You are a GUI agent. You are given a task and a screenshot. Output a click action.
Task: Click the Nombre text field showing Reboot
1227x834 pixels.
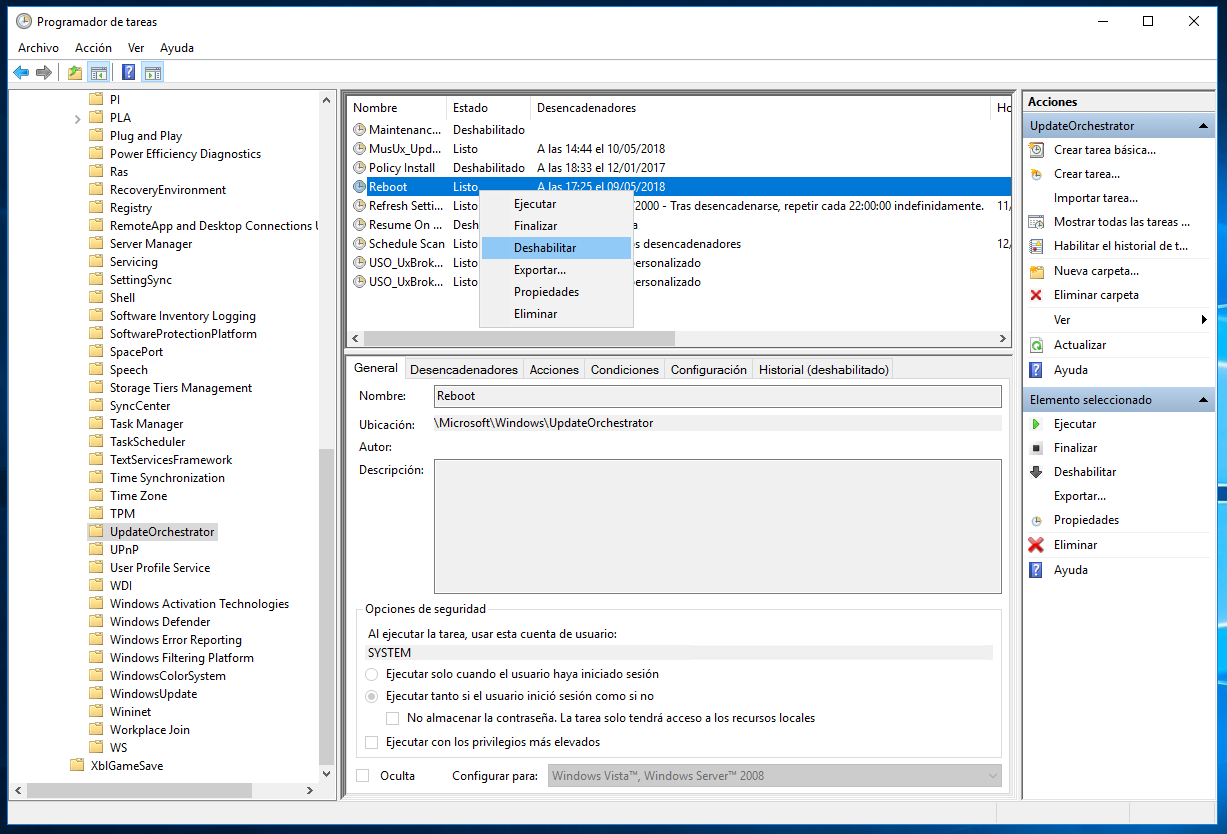pyautogui.click(x=717, y=396)
